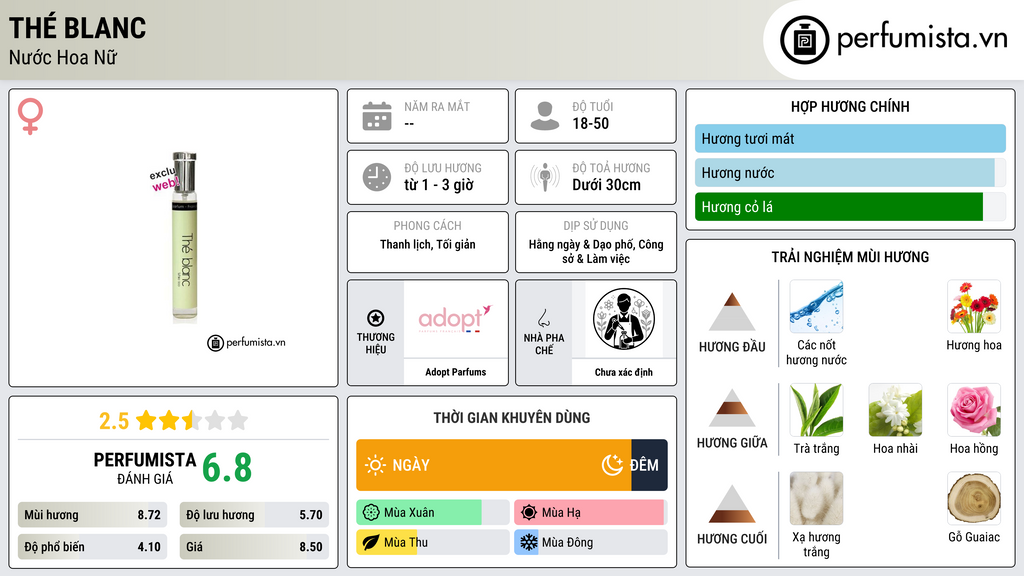Click the Thé Blanc perfume bottle photo
1024x576 pixels.
[184, 238]
